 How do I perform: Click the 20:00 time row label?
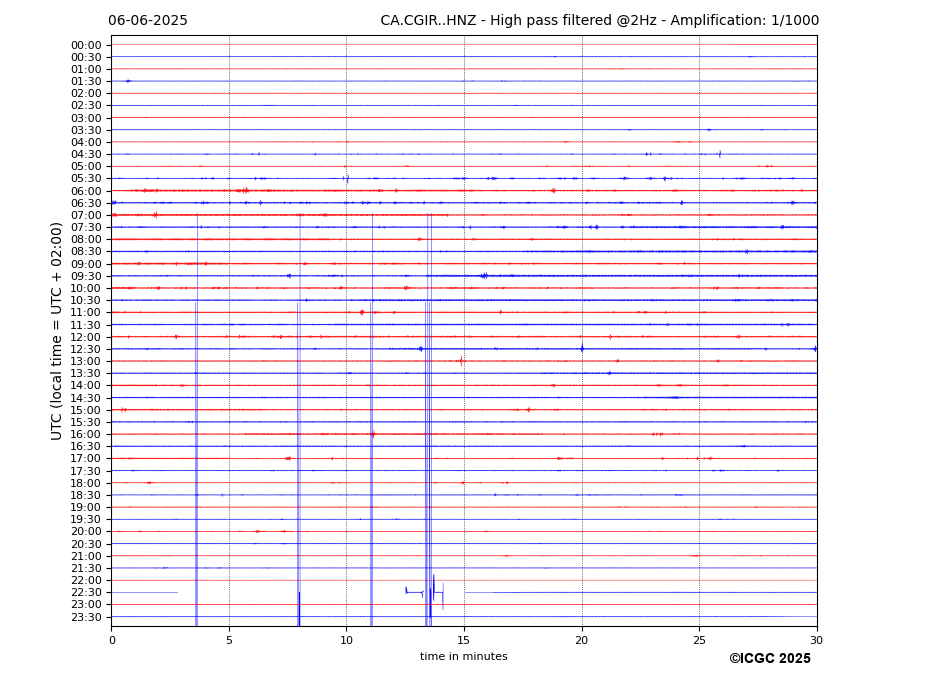[x=86, y=532]
